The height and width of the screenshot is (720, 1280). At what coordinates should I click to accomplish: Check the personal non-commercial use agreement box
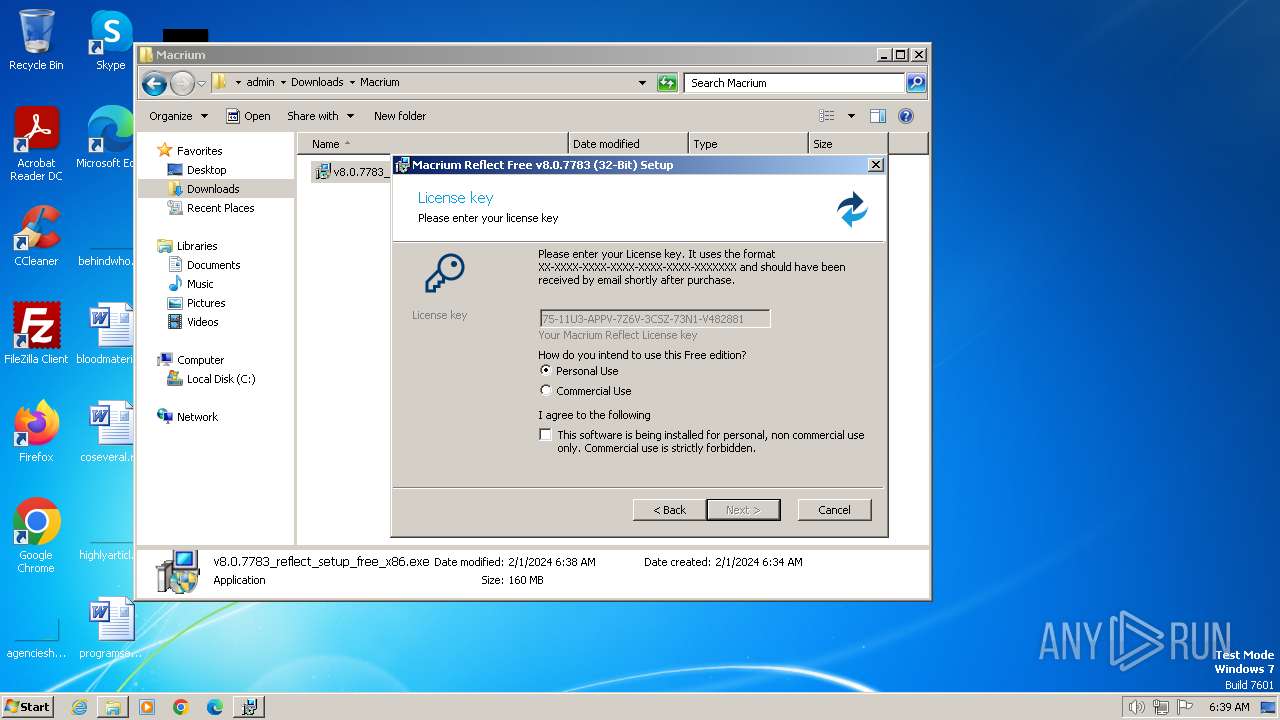click(x=545, y=435)
